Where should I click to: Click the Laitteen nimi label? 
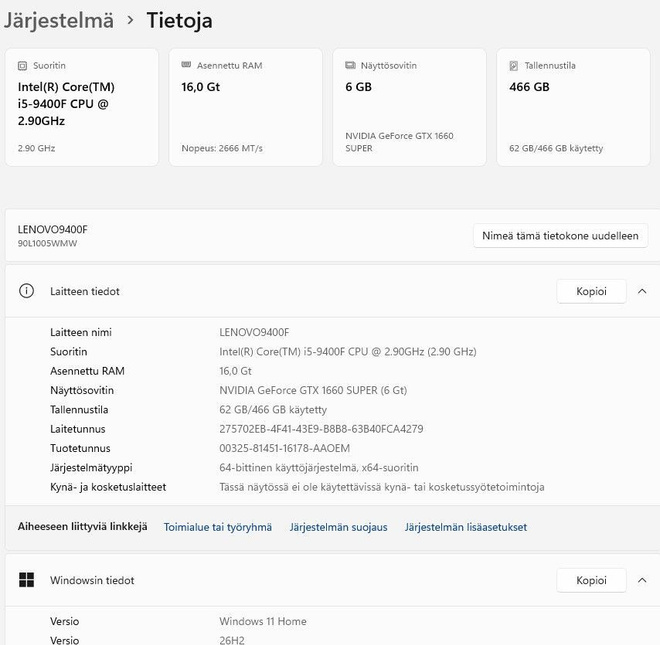(81, 332)
